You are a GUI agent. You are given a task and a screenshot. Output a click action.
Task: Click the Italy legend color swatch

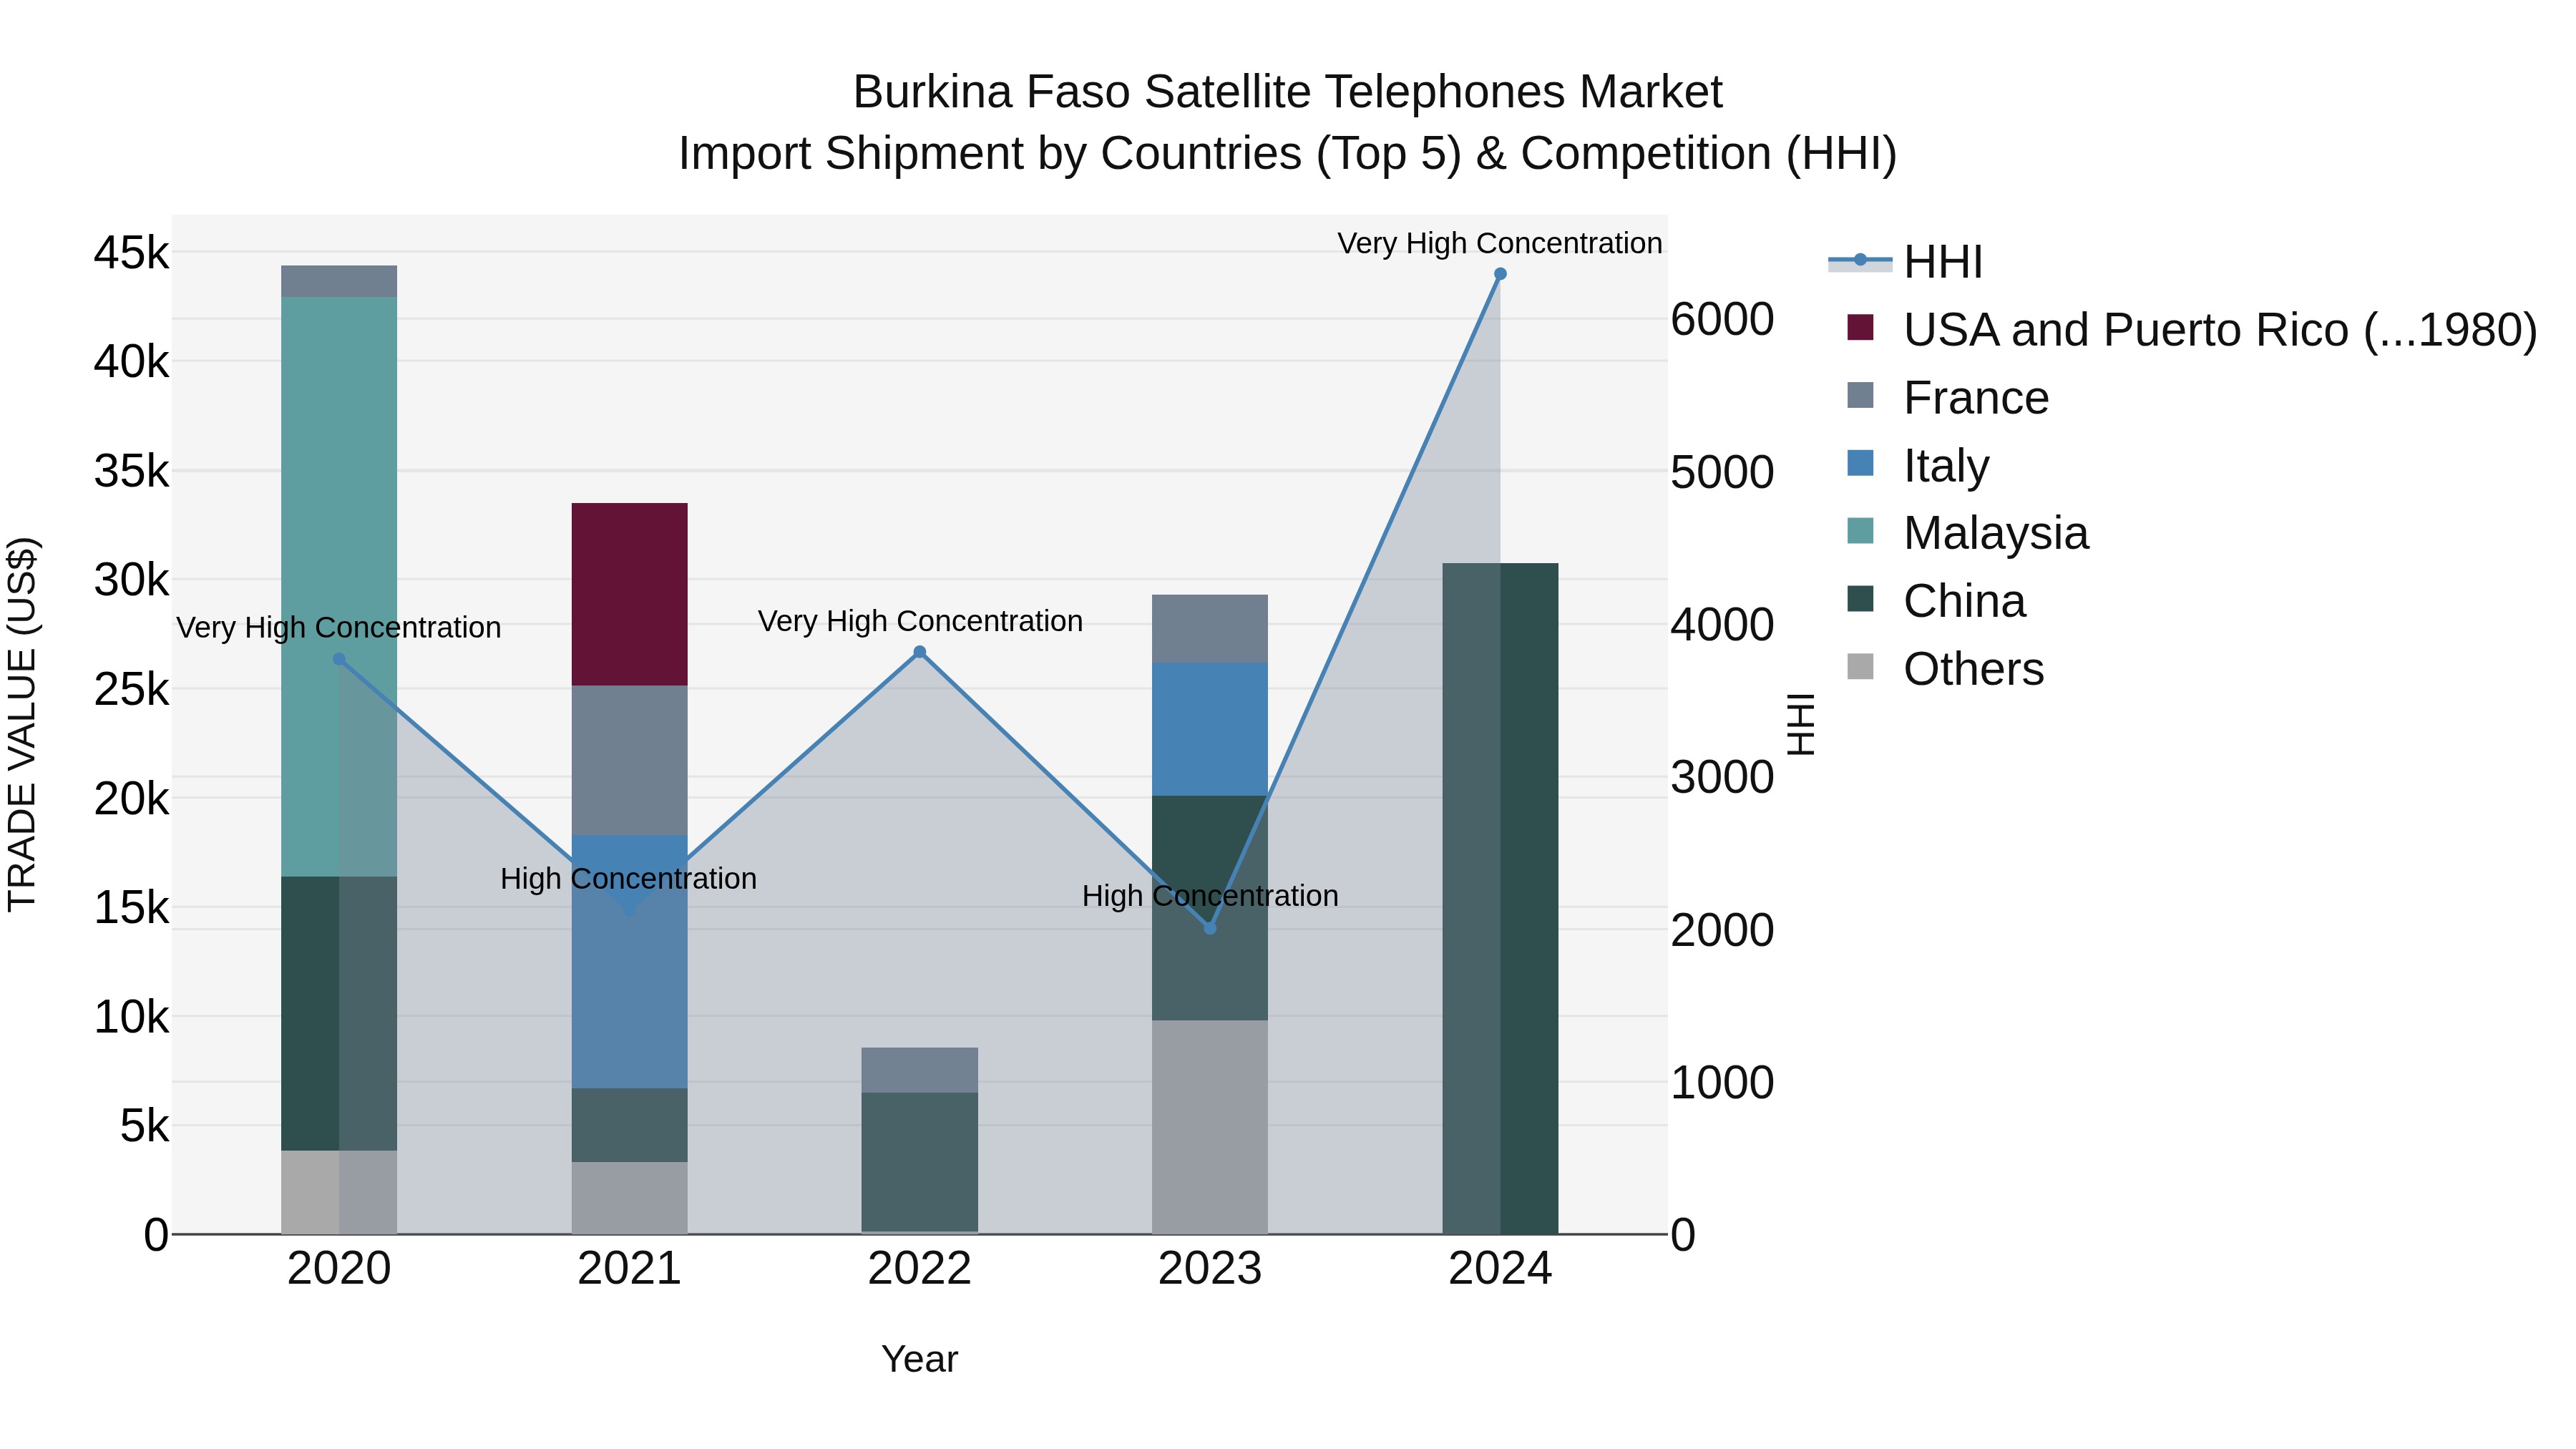1860,463
